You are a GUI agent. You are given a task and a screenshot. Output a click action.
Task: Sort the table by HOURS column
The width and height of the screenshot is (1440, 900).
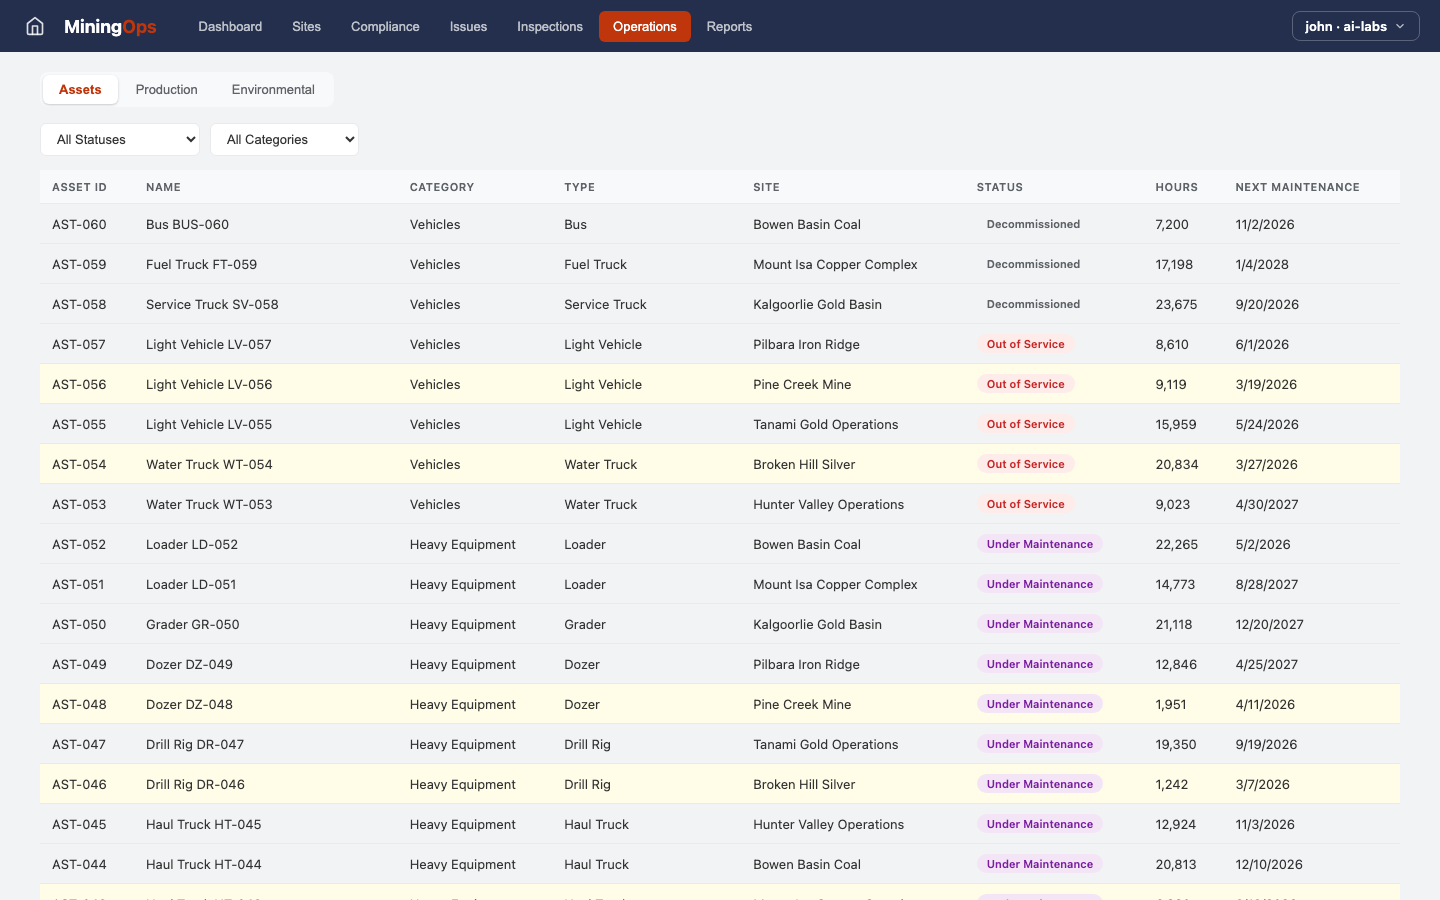pyautogui.click(x=1176, y=187)
